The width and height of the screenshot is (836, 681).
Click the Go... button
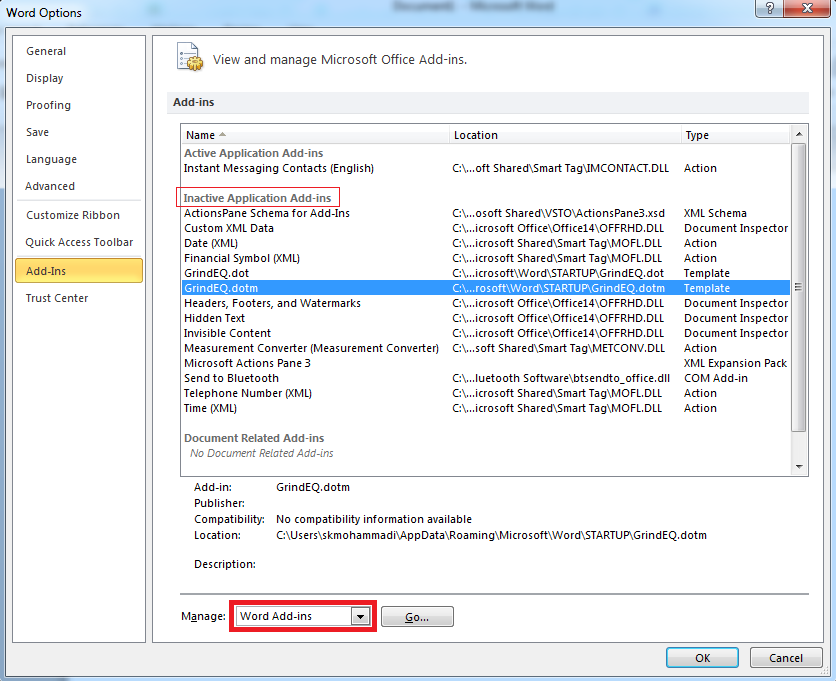click(417, 617)
